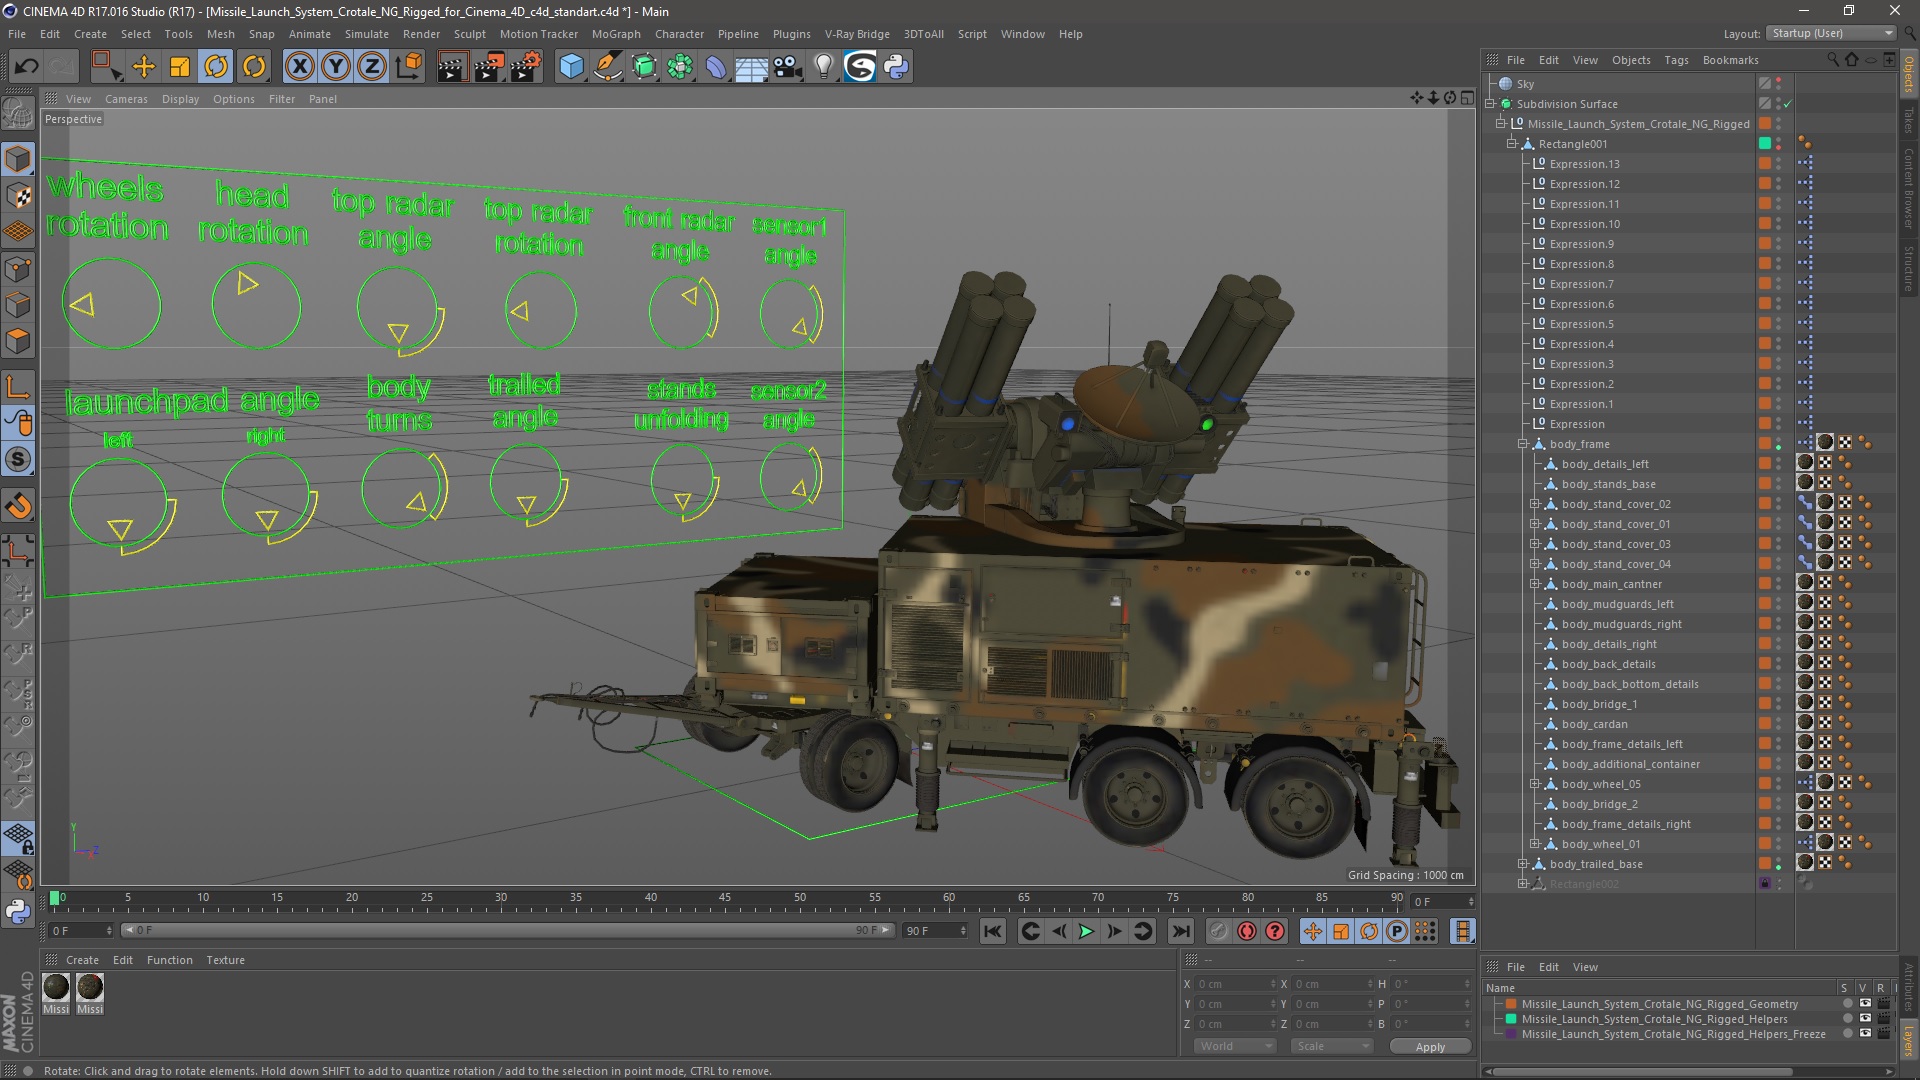Image resolution: width=1920 pixels, height=1080 pixels.
Task: Click the Deformer bend icon
Action: (x=716, y=67)
